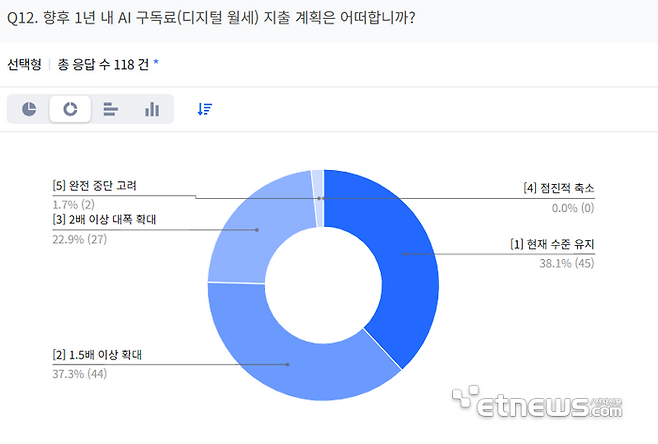
Task: Switch to horizontal bar chart view
Action: tap(111, 109)
